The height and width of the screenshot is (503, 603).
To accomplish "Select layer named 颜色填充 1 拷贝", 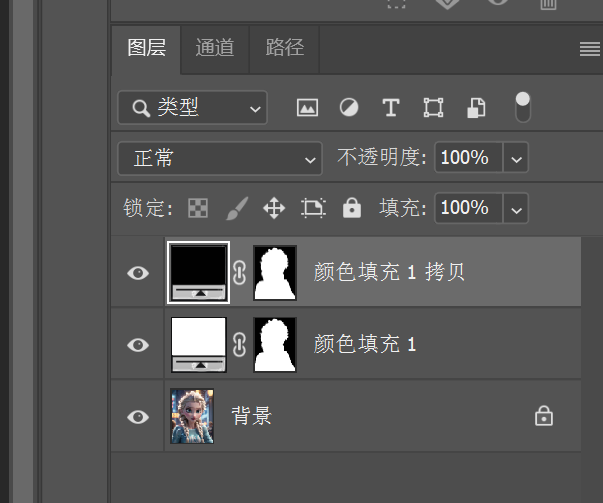I will point(389,272).
